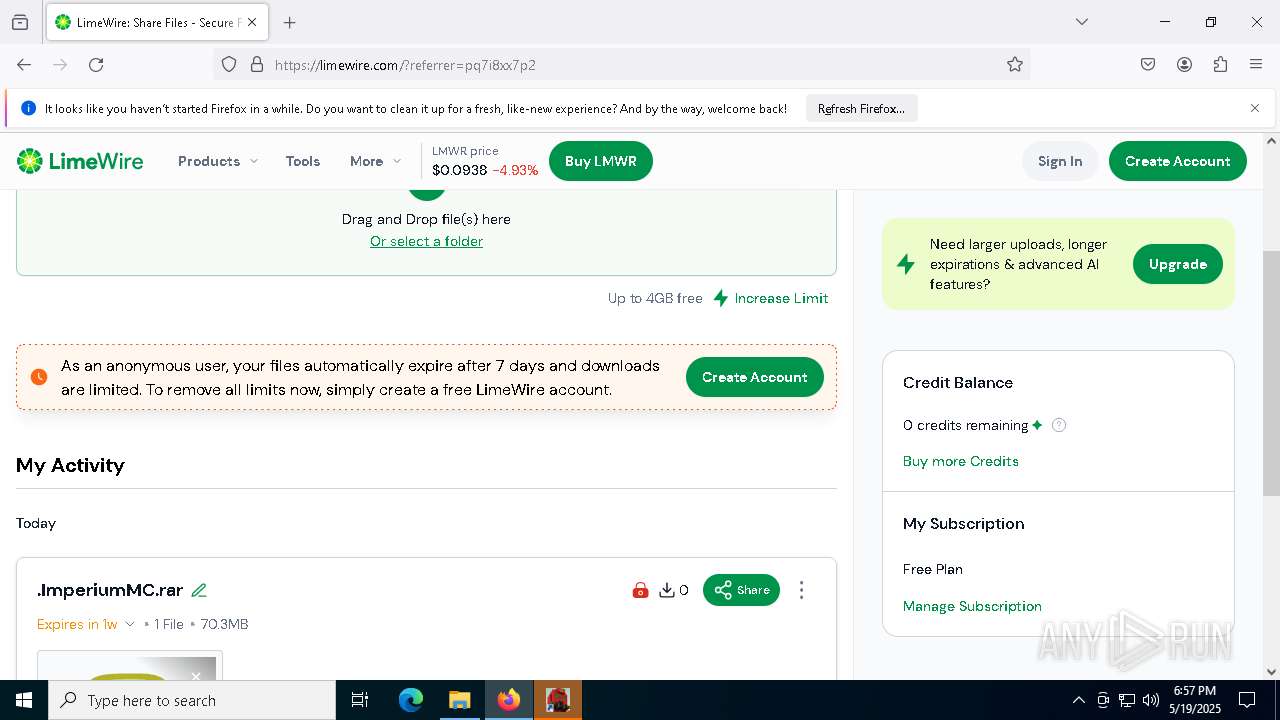Screen dimensions: 1280x720
Task: Open the volume control tray icon
Action: [x=1151, y=700]
